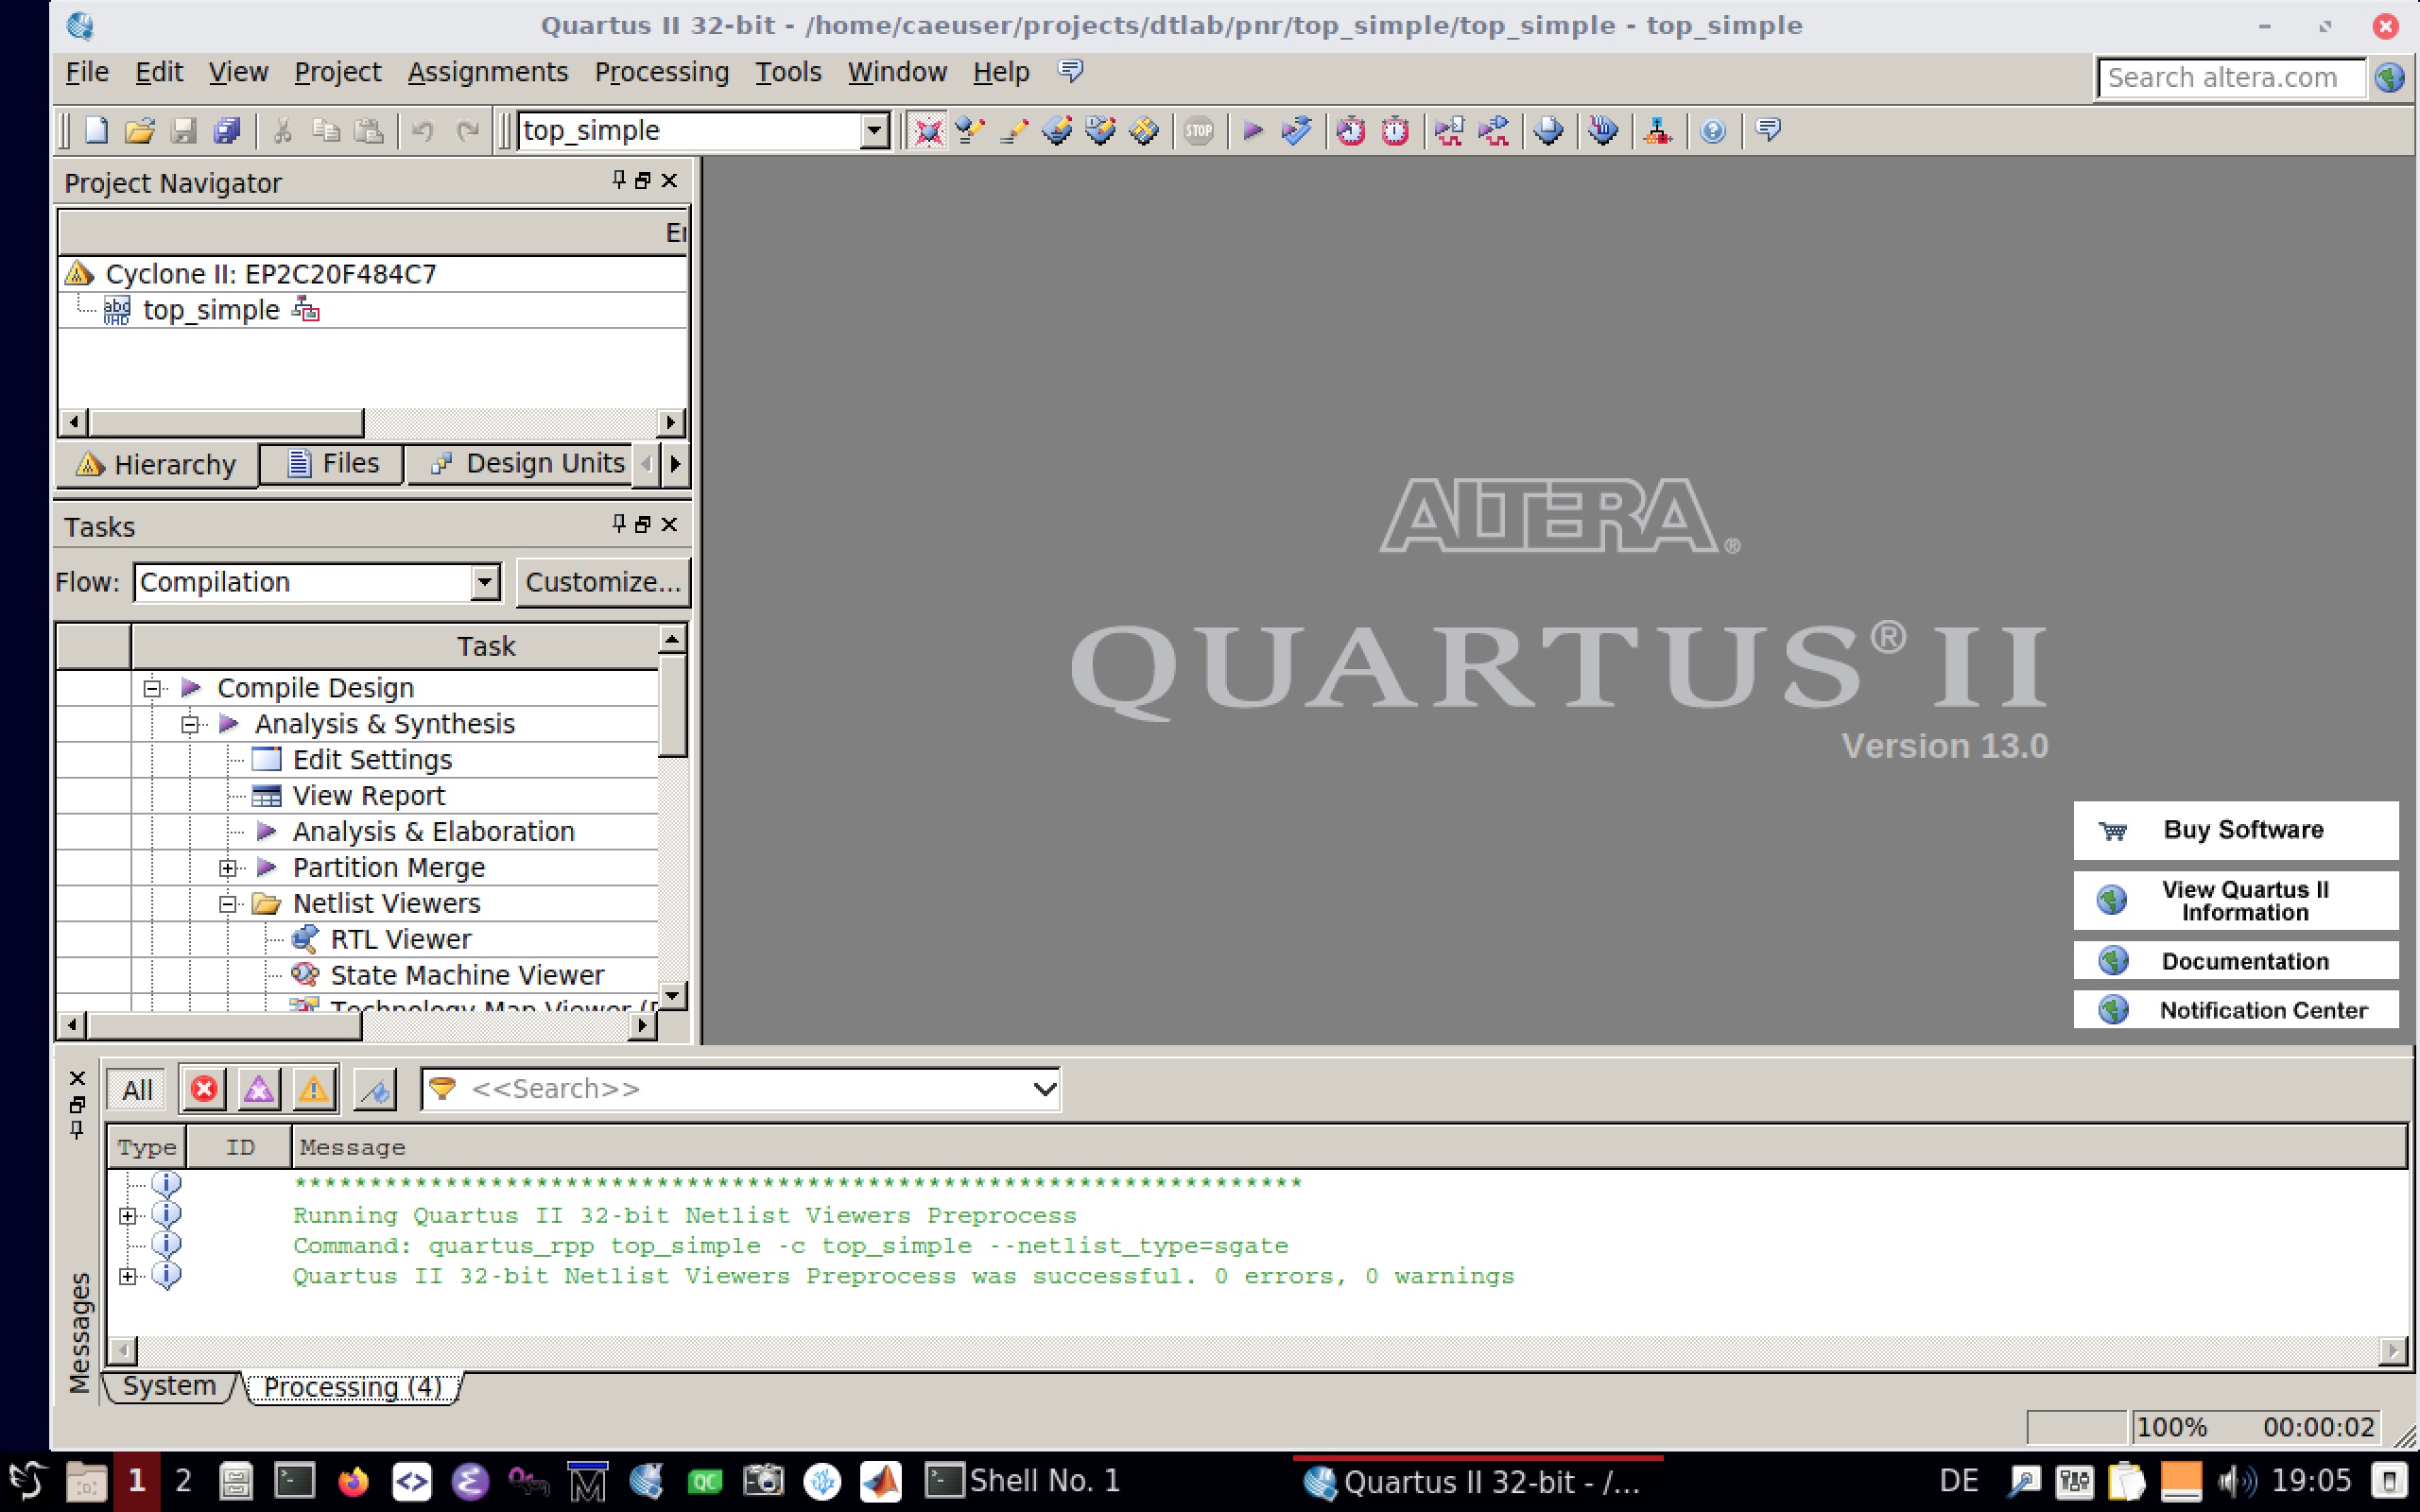The image size is (2420, 1512).
Task: Click the Help question mark icon
Action: tap(1713, 131)
